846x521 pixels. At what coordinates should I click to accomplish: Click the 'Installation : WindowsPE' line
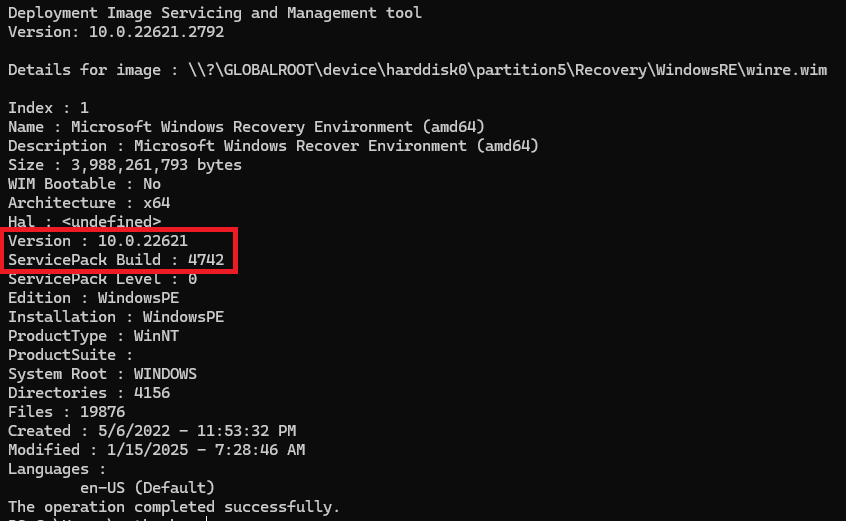pyautogui.click(x=116, y=317)
